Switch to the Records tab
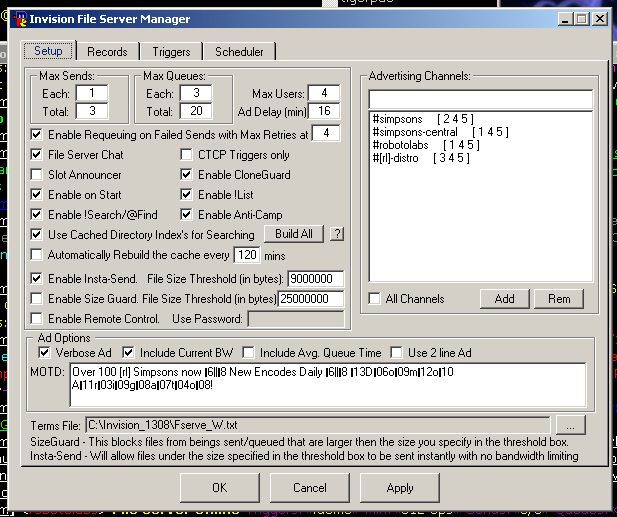617x517 pixels. coord(107,52)
